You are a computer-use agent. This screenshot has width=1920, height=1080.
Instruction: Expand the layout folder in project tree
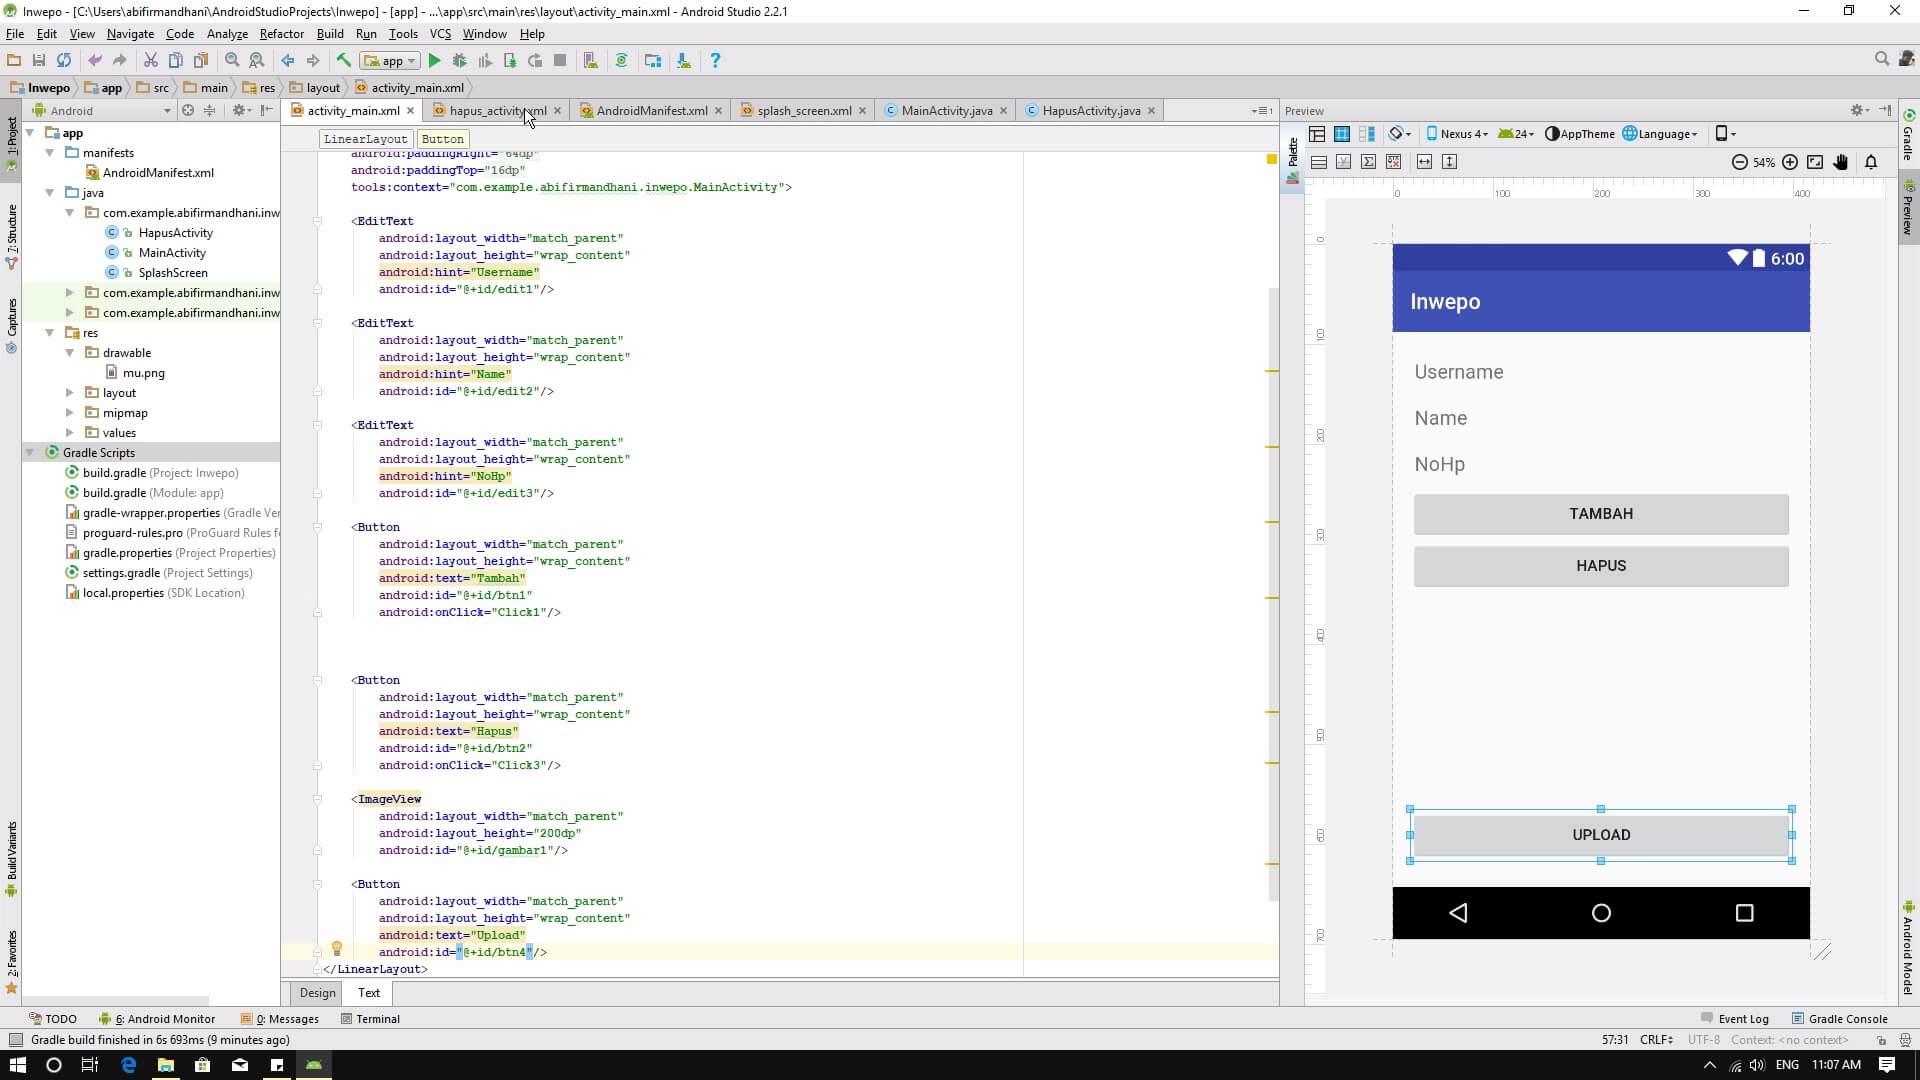click(69, 393)
